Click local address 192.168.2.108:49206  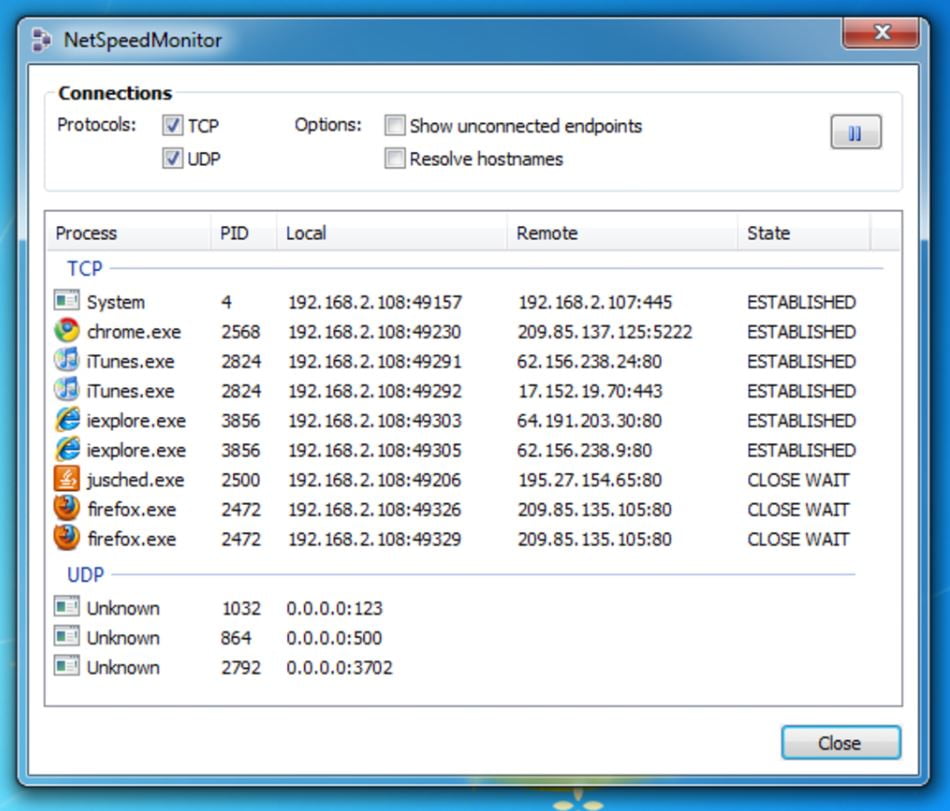(x=374, y=480)
